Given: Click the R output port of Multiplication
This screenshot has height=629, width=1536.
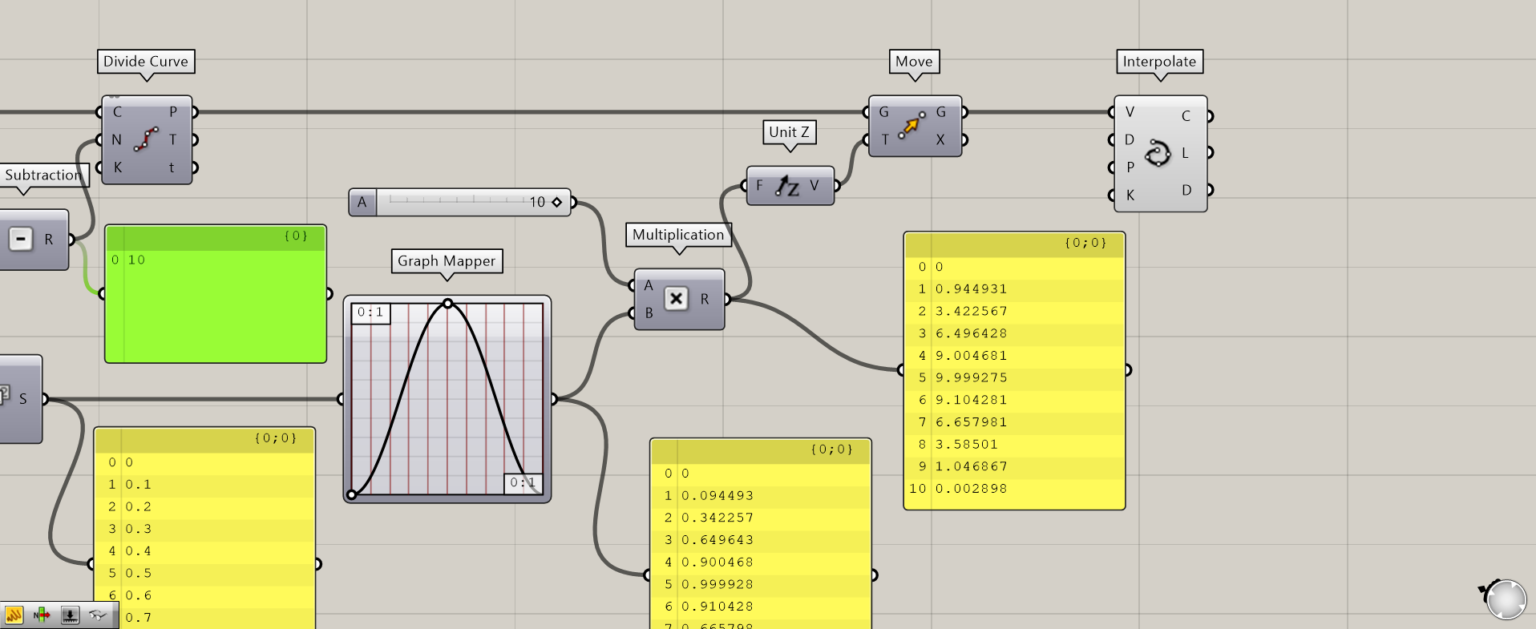Looking at the screenshot, I should point(725,298).
